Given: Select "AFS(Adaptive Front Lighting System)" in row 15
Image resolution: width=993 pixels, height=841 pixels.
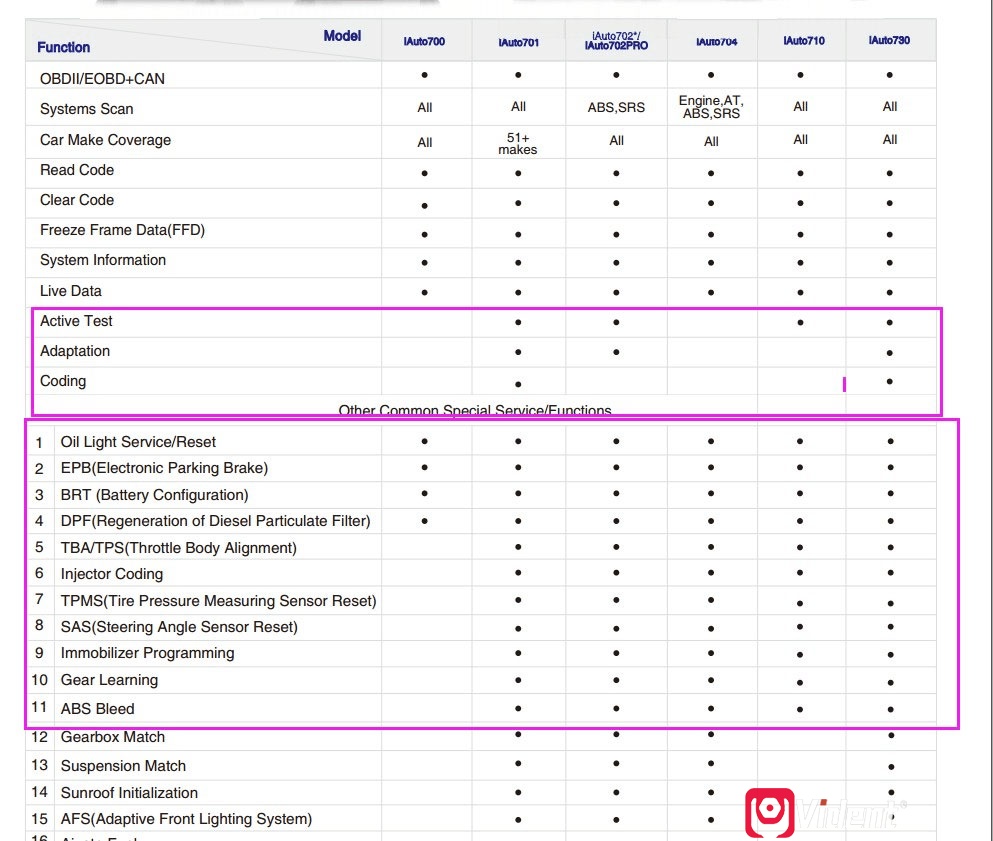Looking at the screenshot, I should (x=186, y=819).
